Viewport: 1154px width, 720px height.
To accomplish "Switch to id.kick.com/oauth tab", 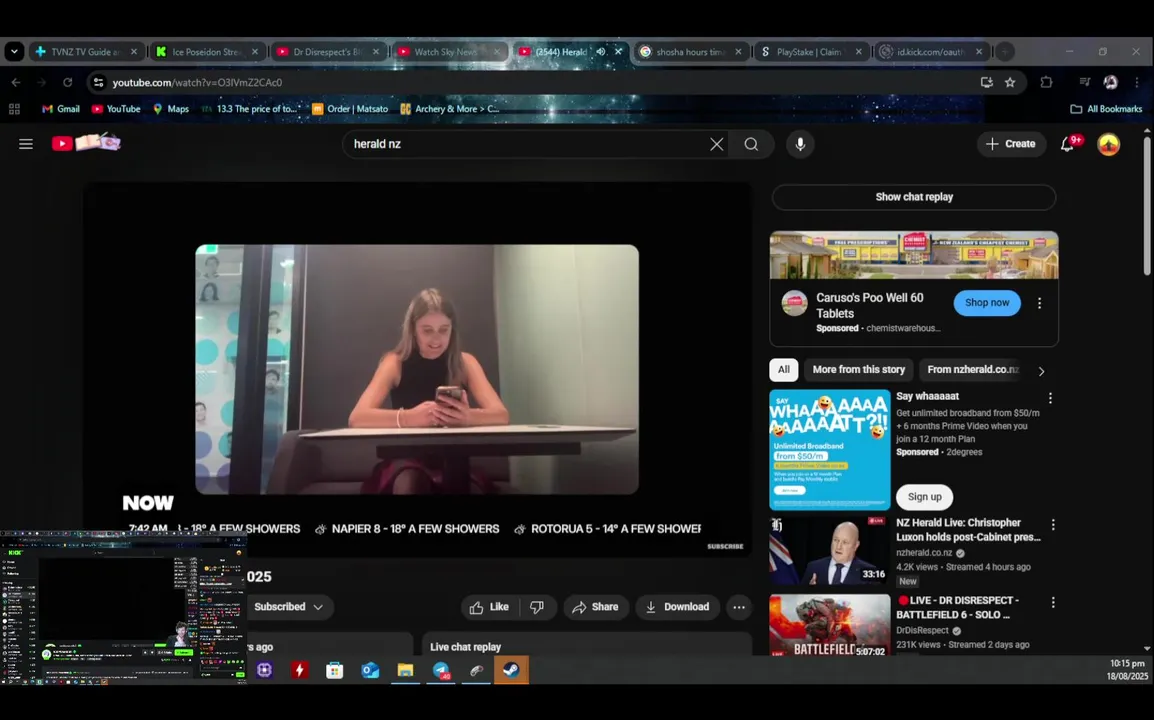I will [932, 52].
